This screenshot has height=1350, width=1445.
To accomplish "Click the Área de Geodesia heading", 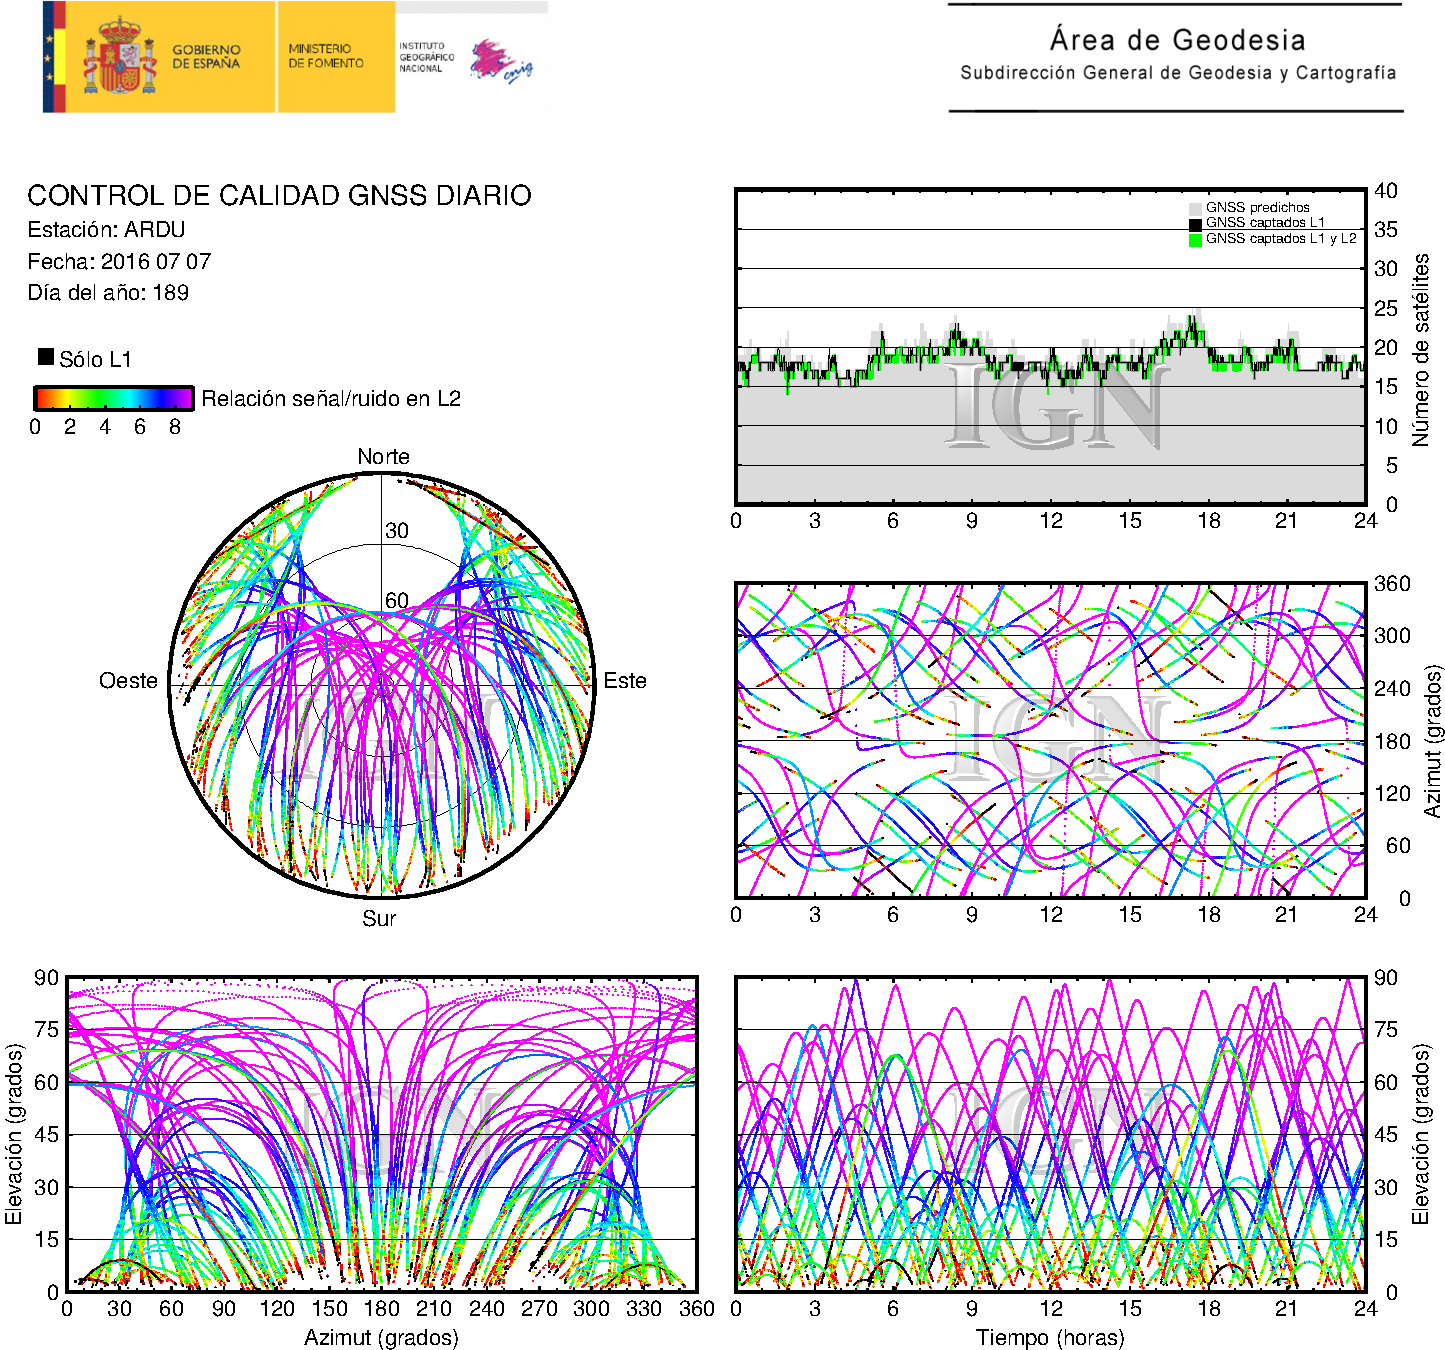I will [x=1177, y=40].
